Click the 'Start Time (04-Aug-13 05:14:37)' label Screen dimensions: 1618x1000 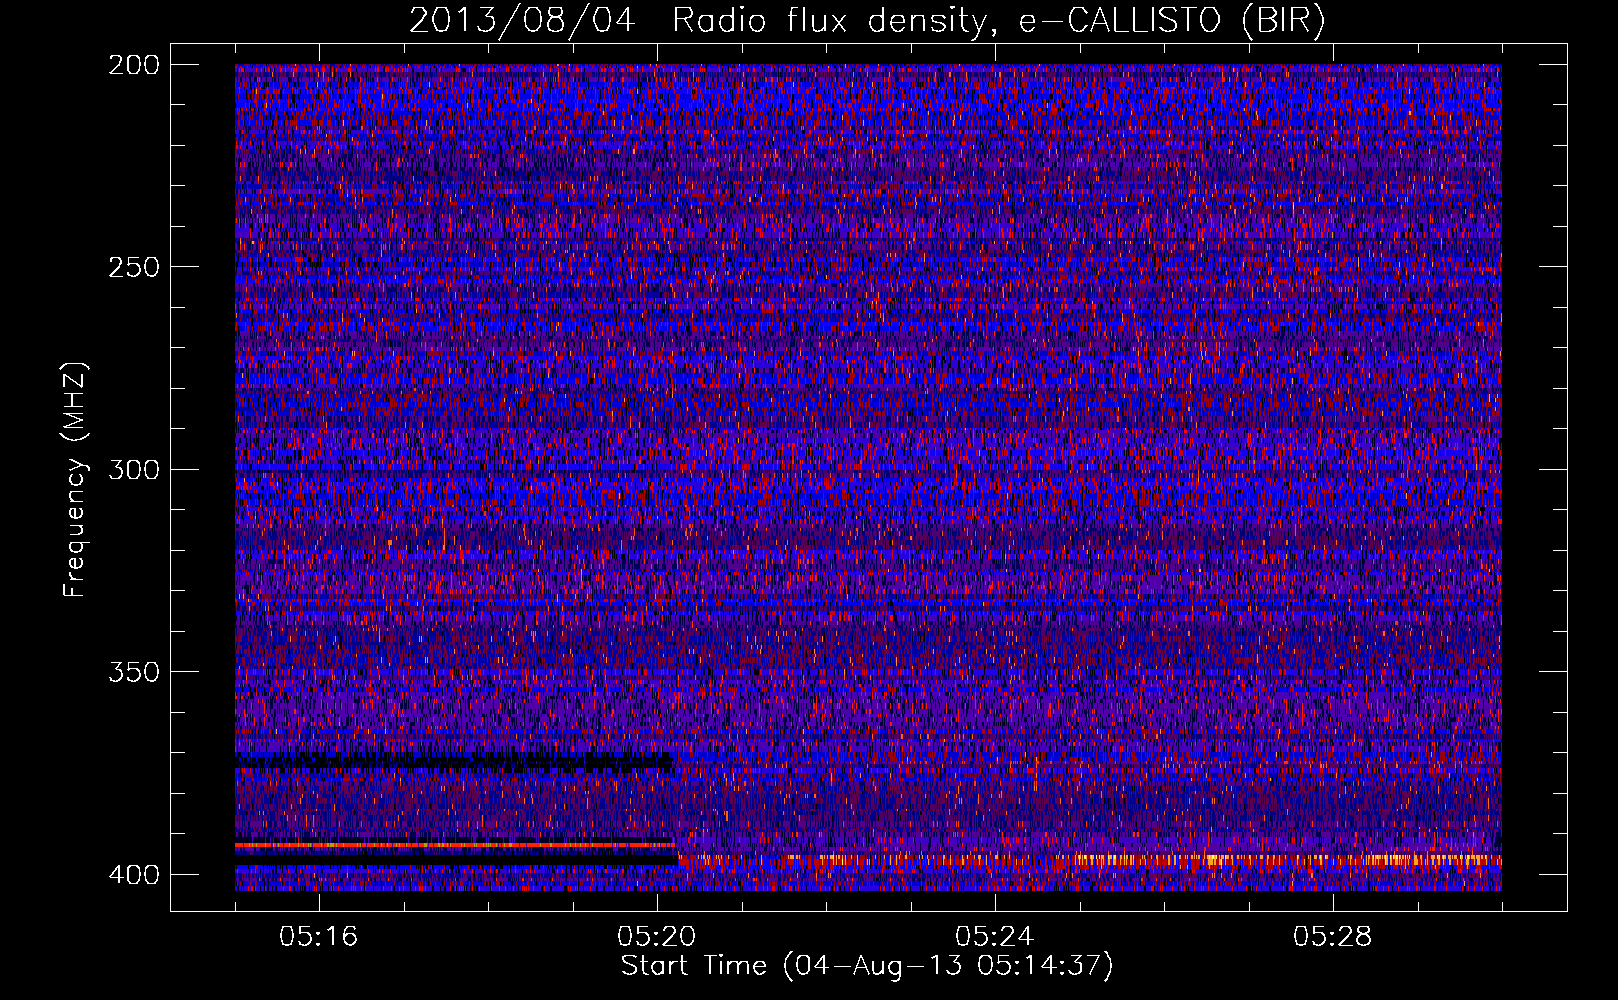pyautogui.click(x=867, y=966)
